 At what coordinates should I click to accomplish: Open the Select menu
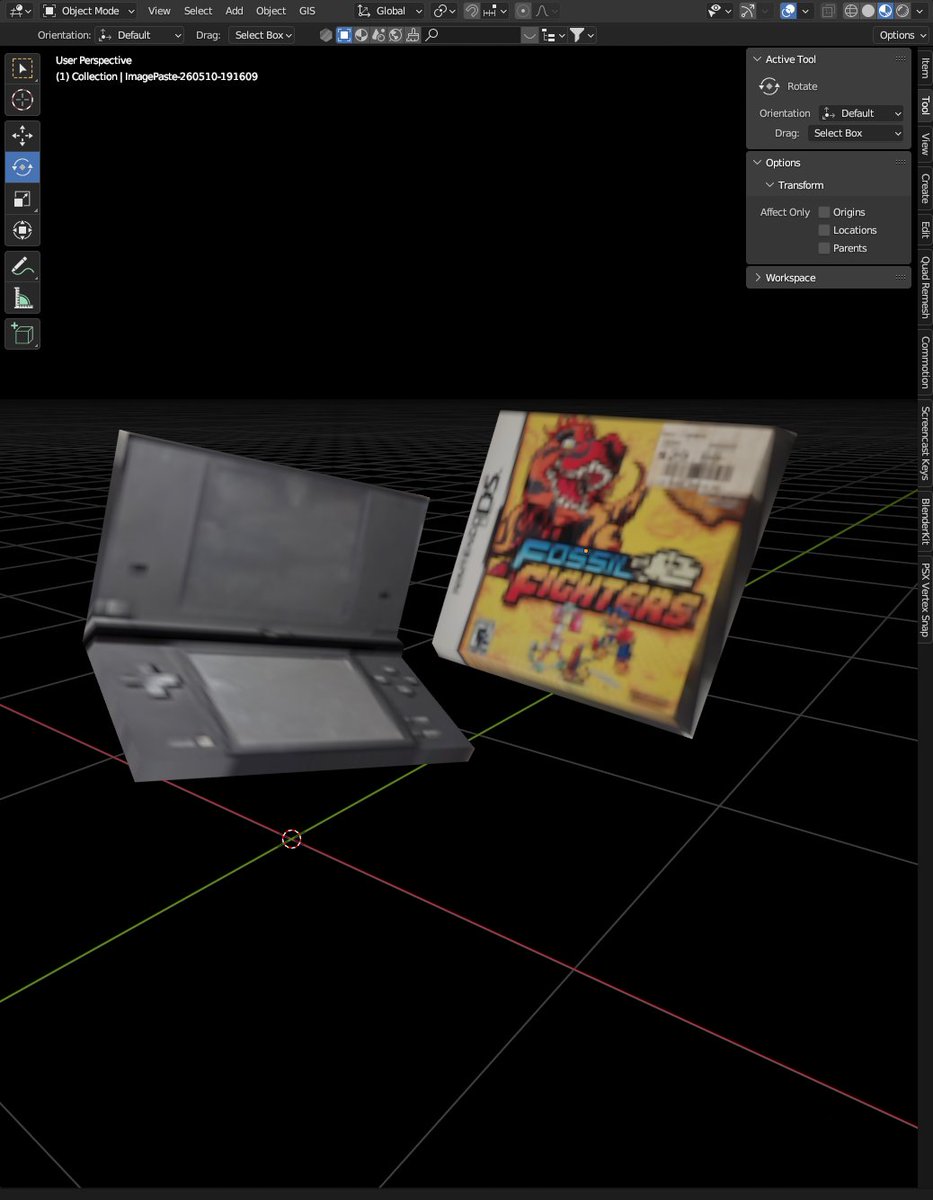click(198, 11)
